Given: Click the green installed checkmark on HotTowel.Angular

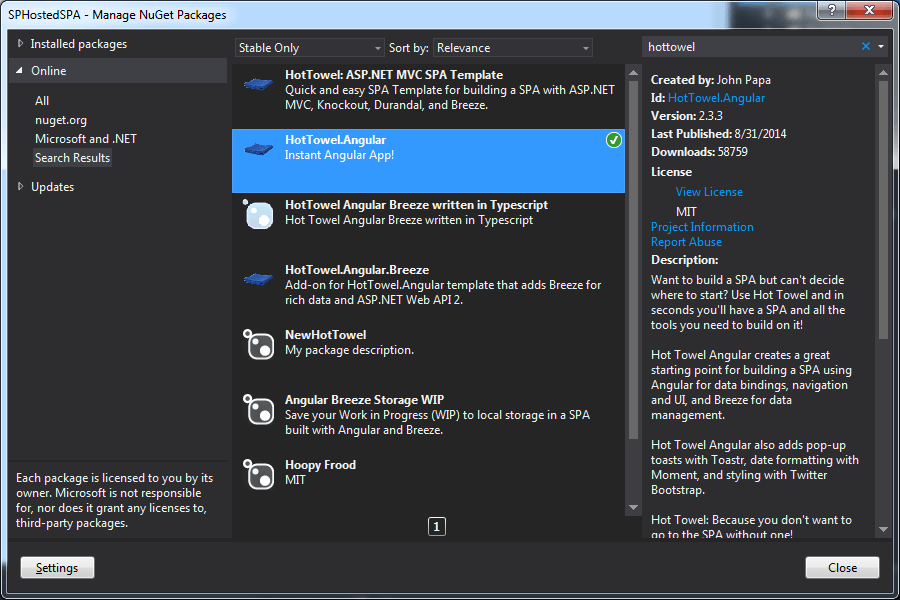Looking at the screenshot, I should click(x=614, y=140).
